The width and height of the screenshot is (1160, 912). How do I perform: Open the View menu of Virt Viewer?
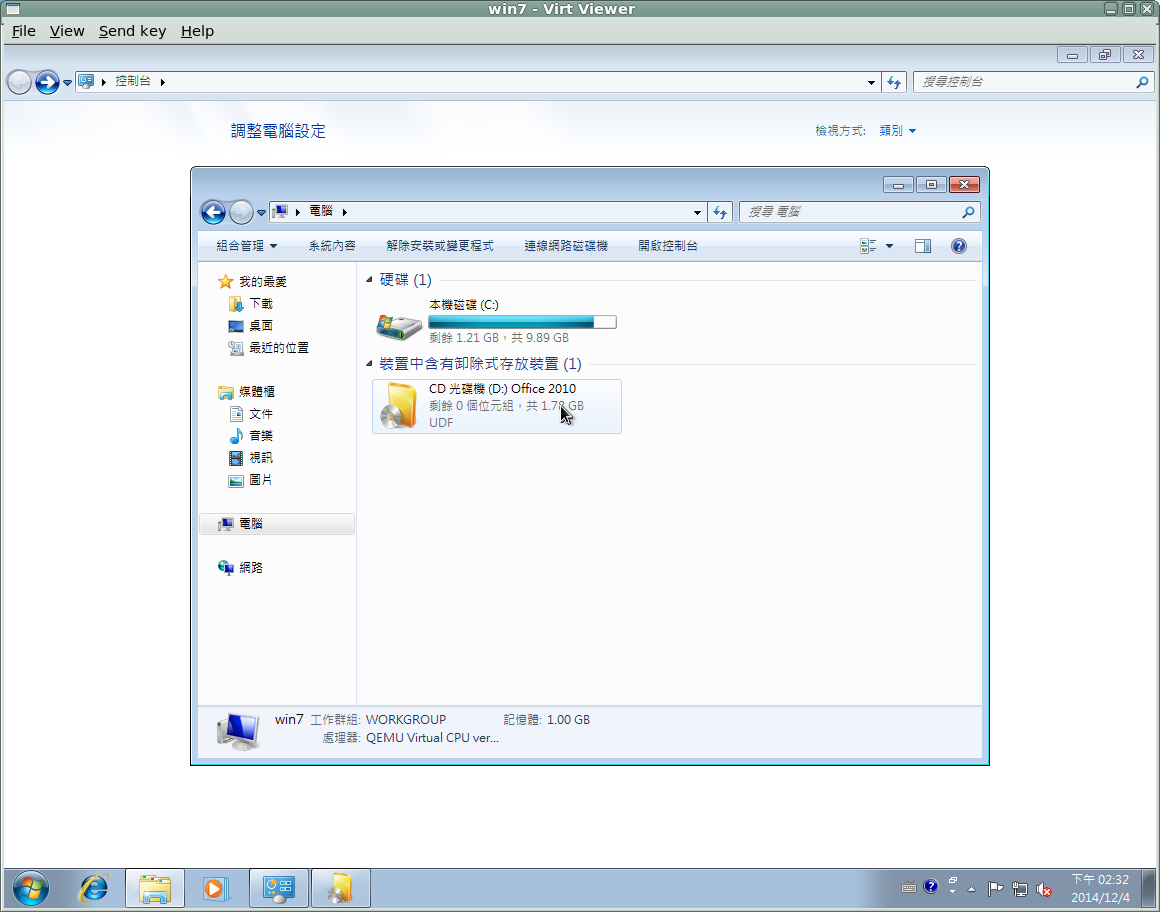click(66, 30)
